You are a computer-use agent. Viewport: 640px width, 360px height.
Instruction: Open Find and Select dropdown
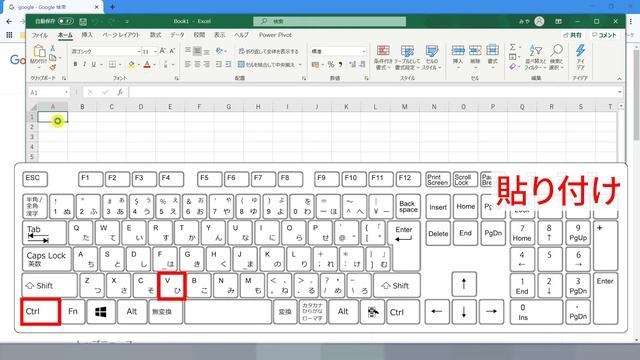556,57
